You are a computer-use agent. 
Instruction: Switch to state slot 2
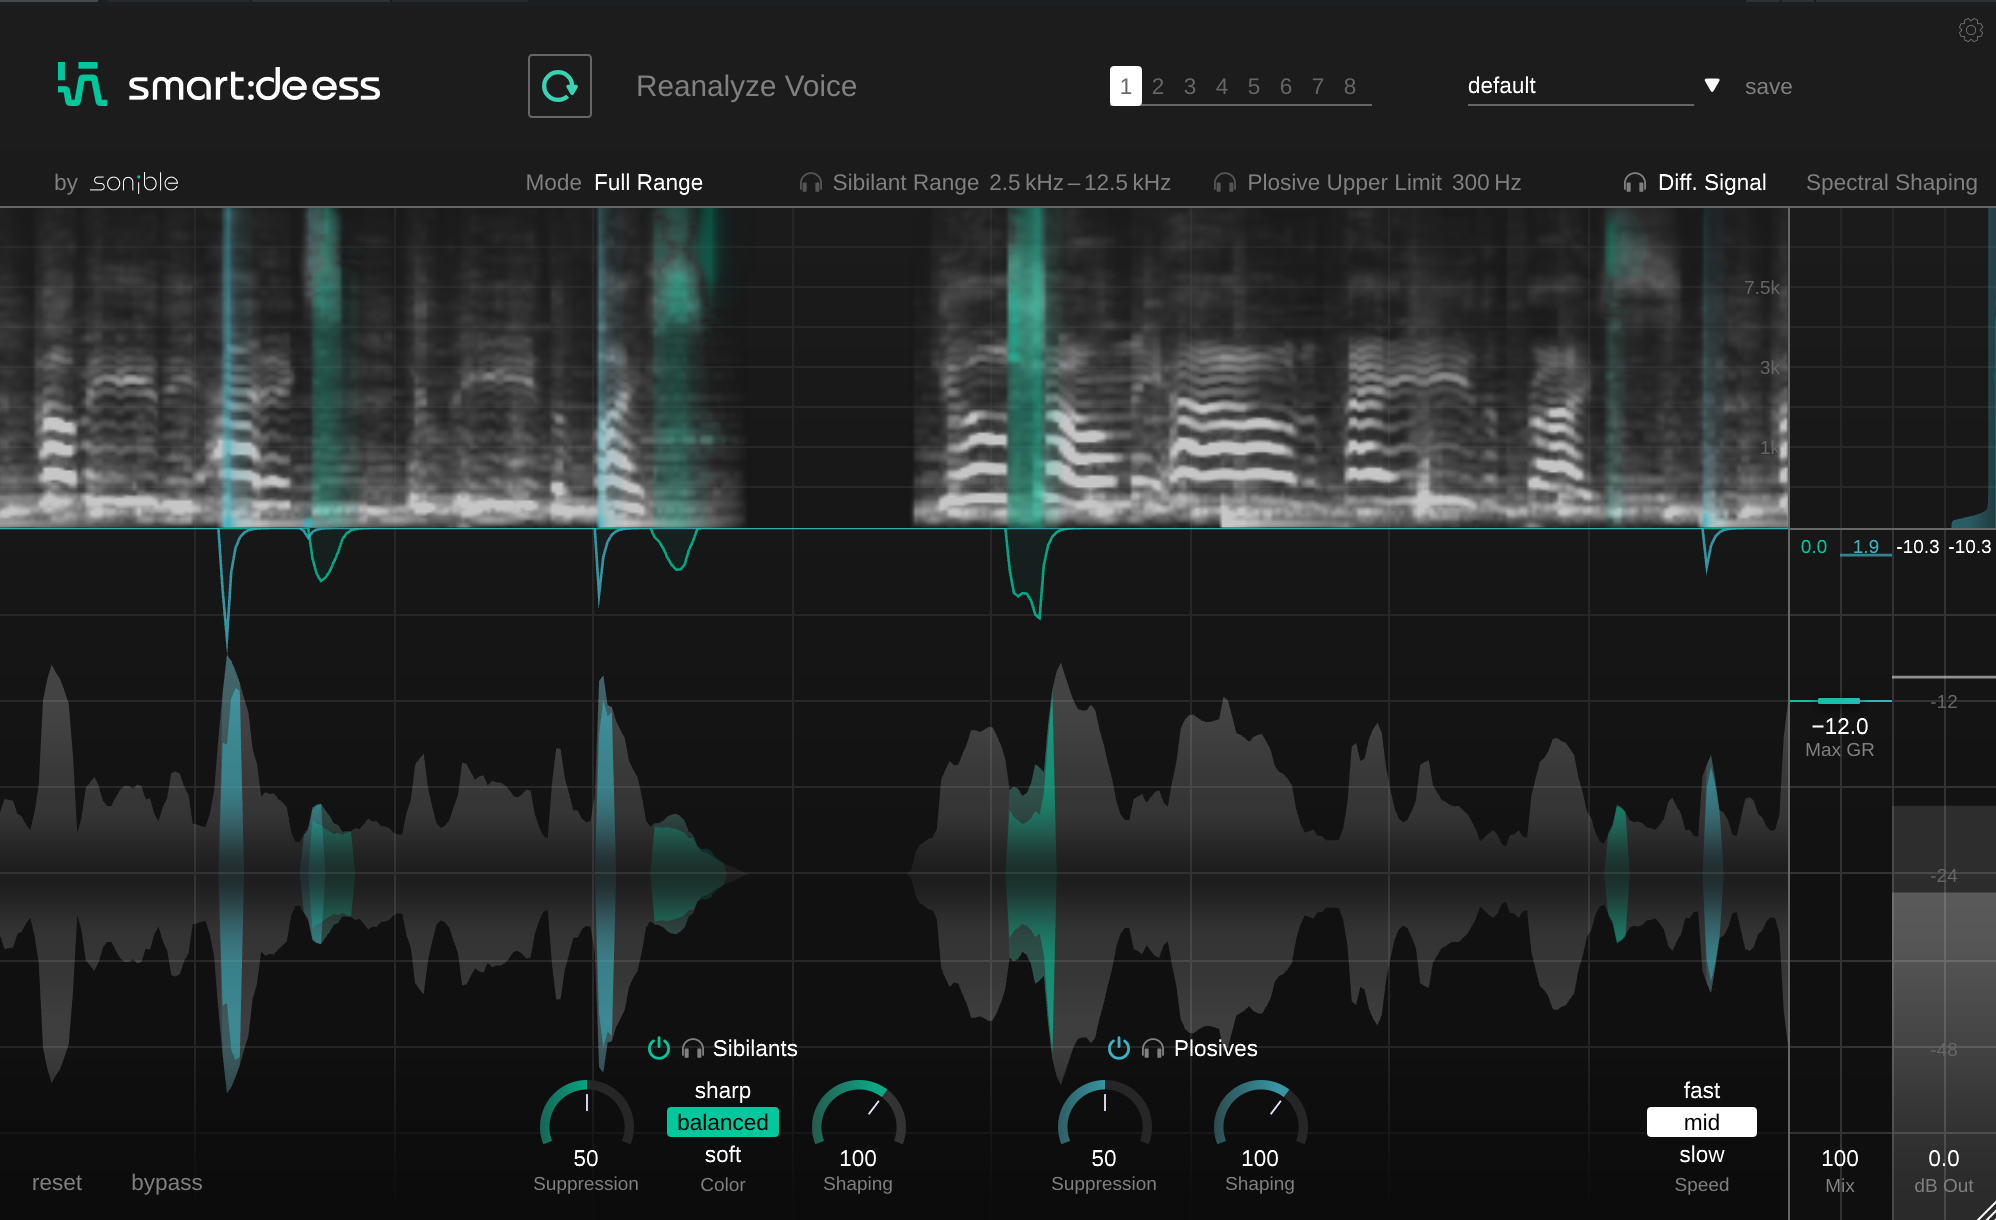(x=1158, y=87)
